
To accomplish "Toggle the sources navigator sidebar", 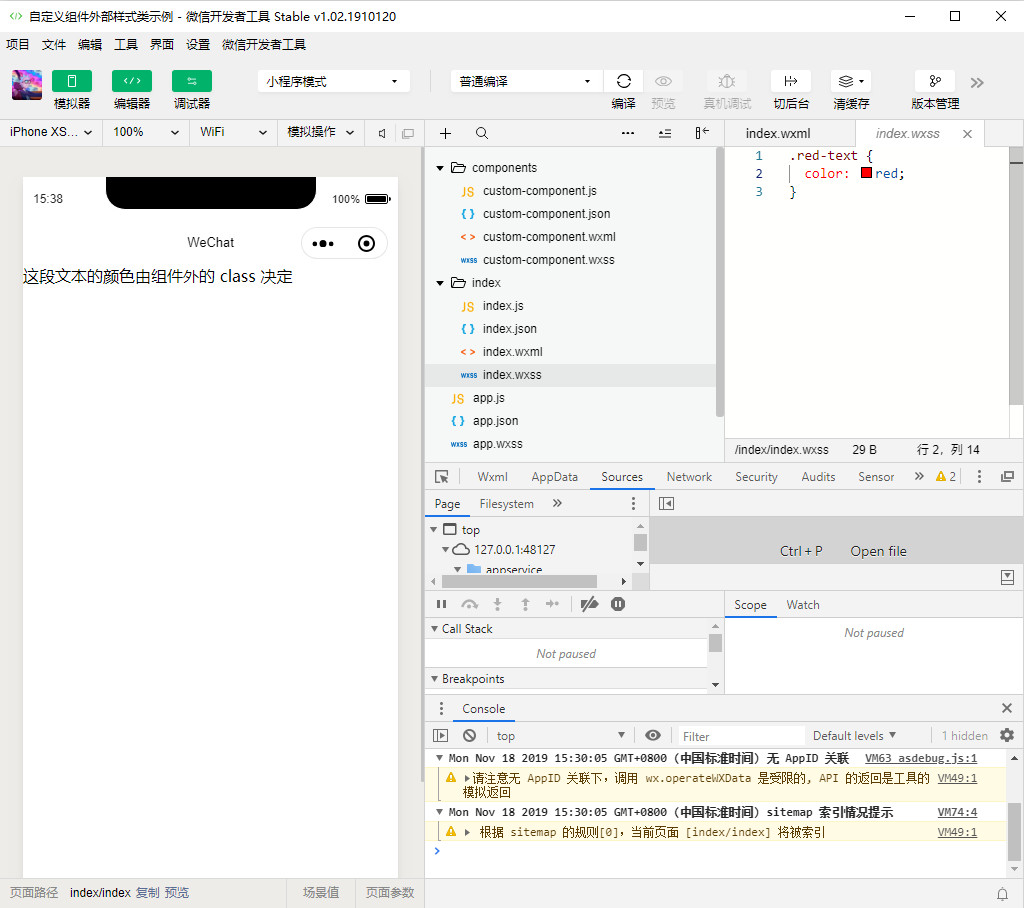I will (666, 504).
